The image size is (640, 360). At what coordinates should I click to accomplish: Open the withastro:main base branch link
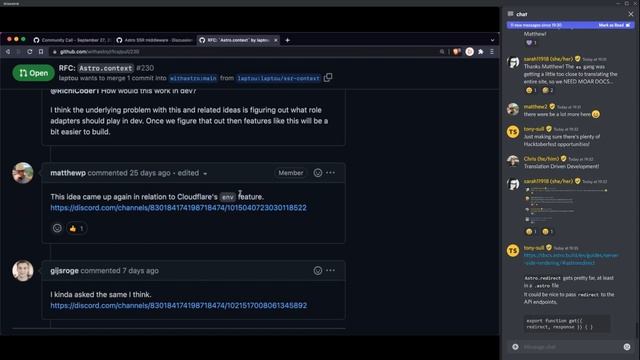193,78
